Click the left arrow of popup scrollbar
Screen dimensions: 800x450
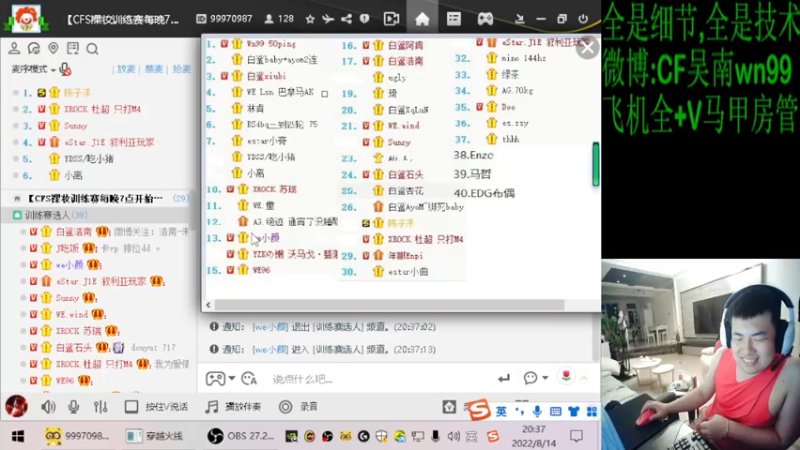coord(208,305)
